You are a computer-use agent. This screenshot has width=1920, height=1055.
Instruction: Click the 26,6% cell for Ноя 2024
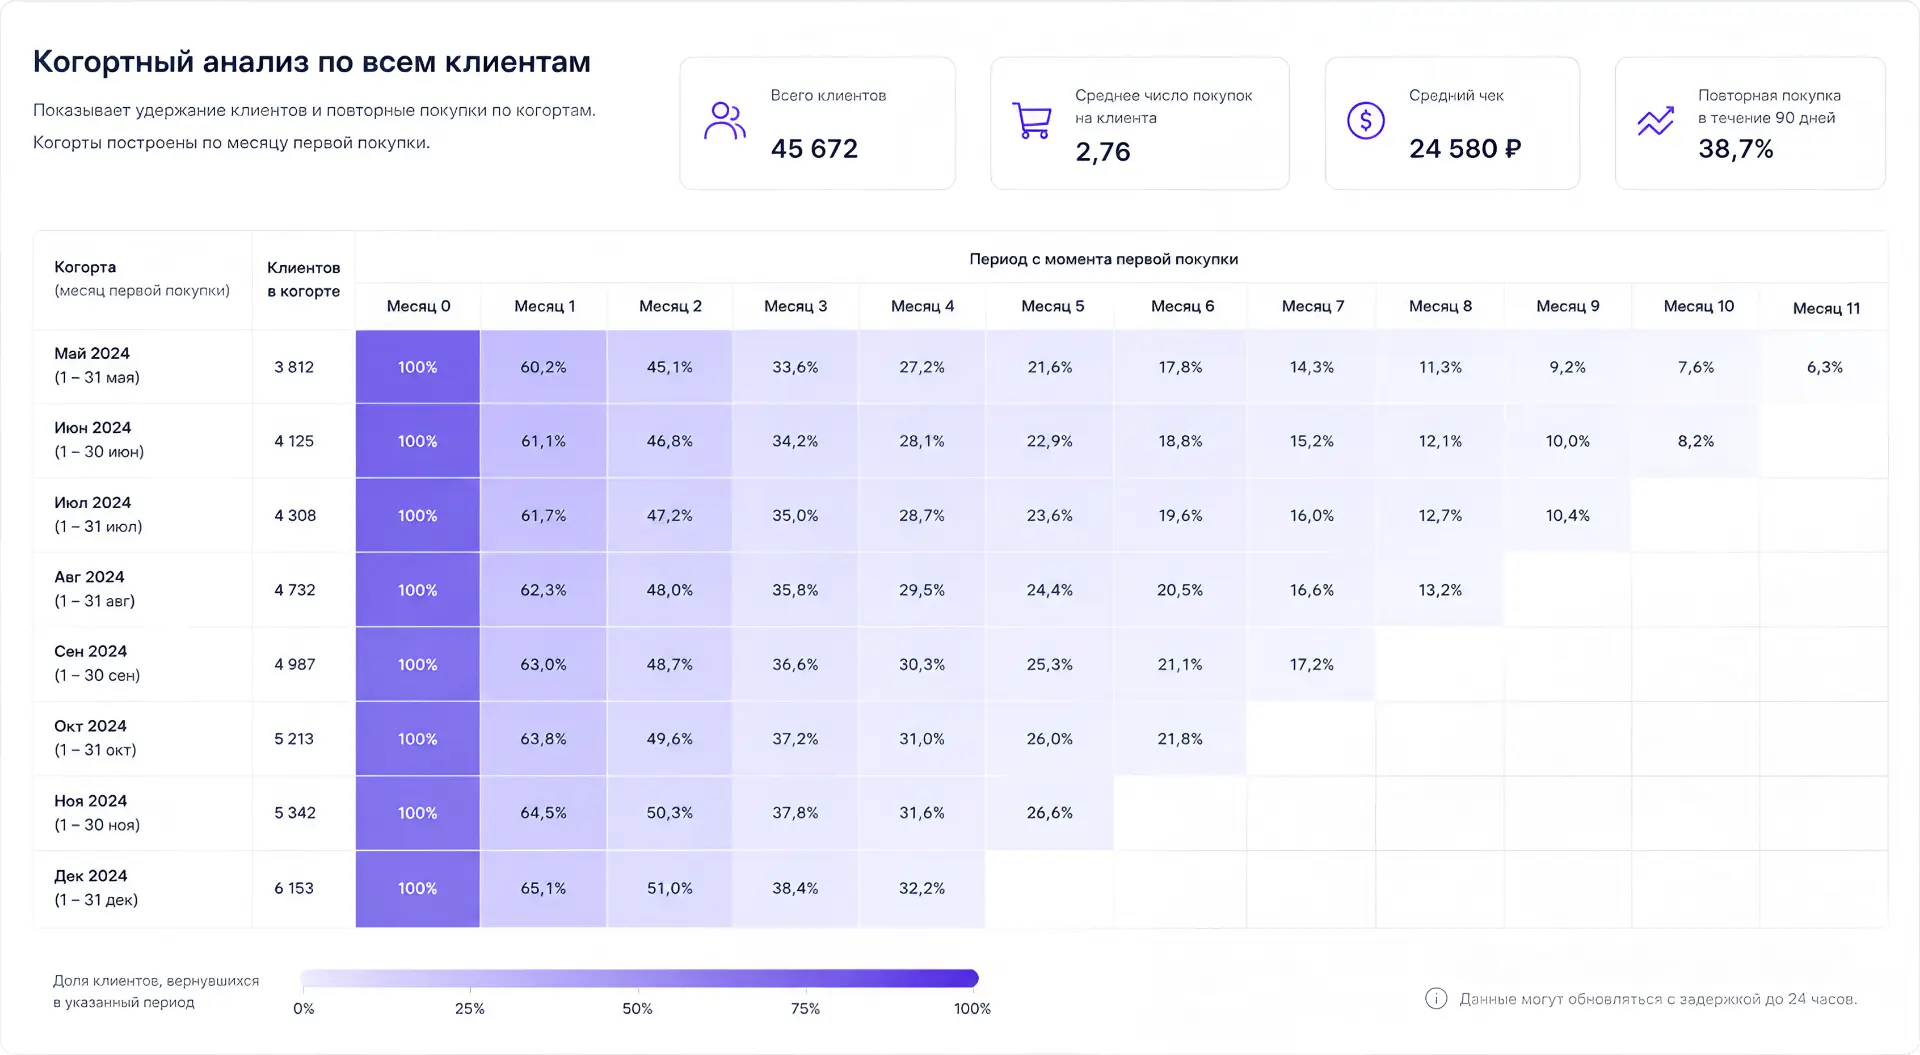(x=1049, y=813)
